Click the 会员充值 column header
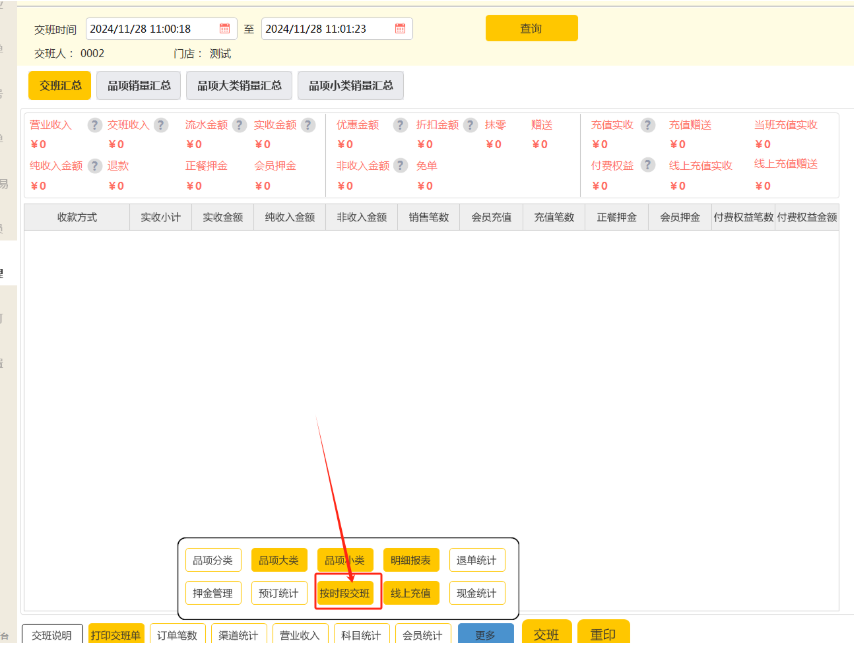The image size is (854, 646). [x=492, y=217]
